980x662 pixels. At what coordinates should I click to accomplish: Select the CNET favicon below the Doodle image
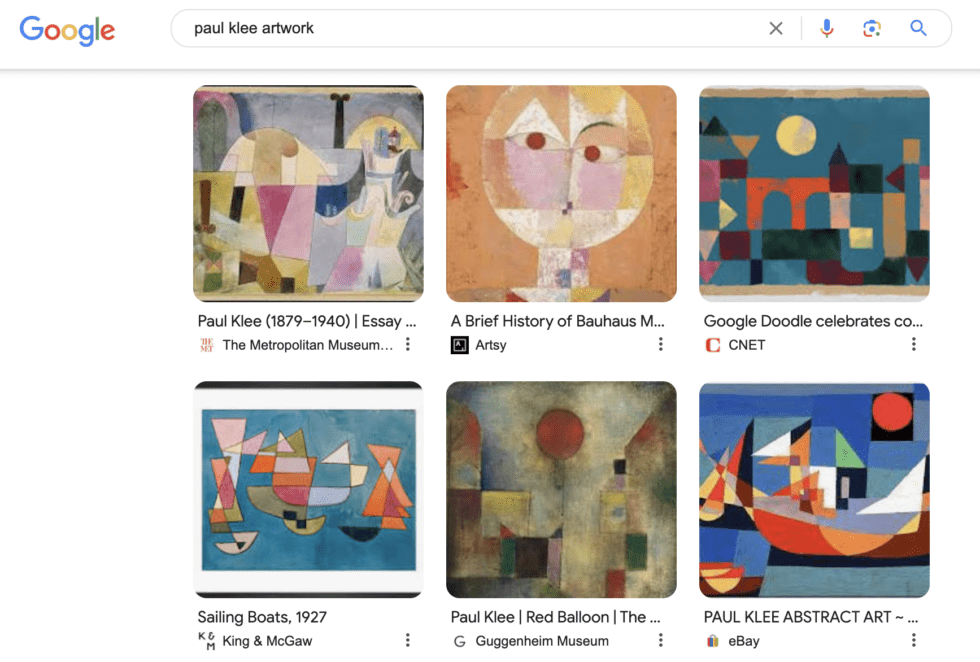(711, 345)
